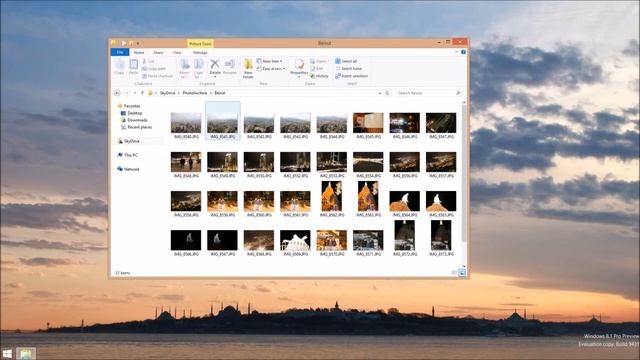Image resolution: width=640 pixels, height=360 pixels.
Task: Switch to the Home ribbon tab
Action: coord(139,53)
